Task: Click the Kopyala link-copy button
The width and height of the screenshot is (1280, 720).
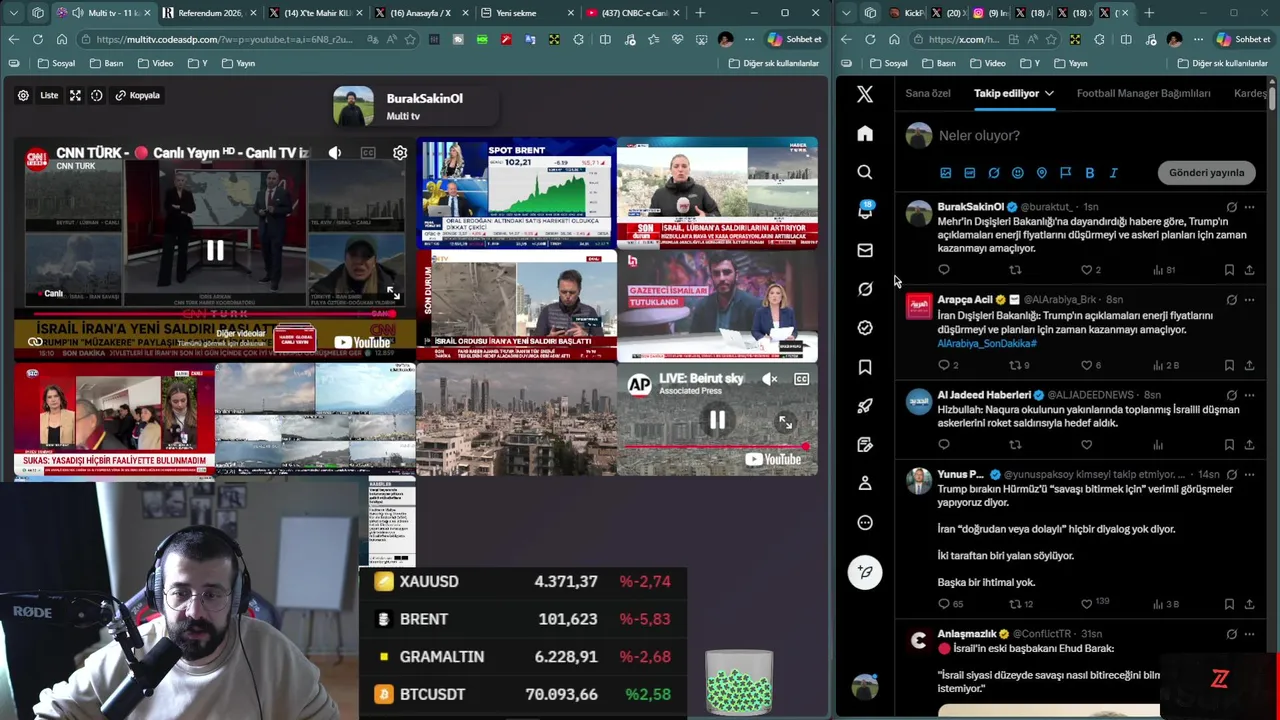Action: 137,95
